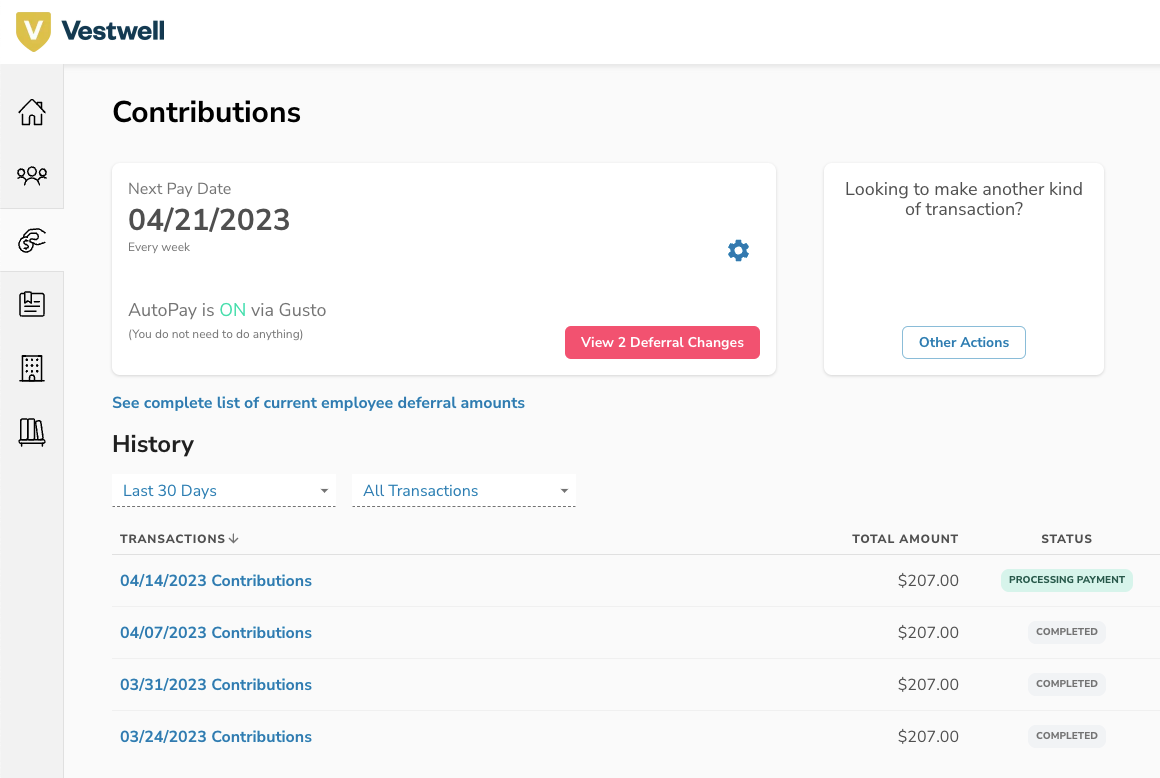Open pay schedule settings gear icon

(738, 251)
